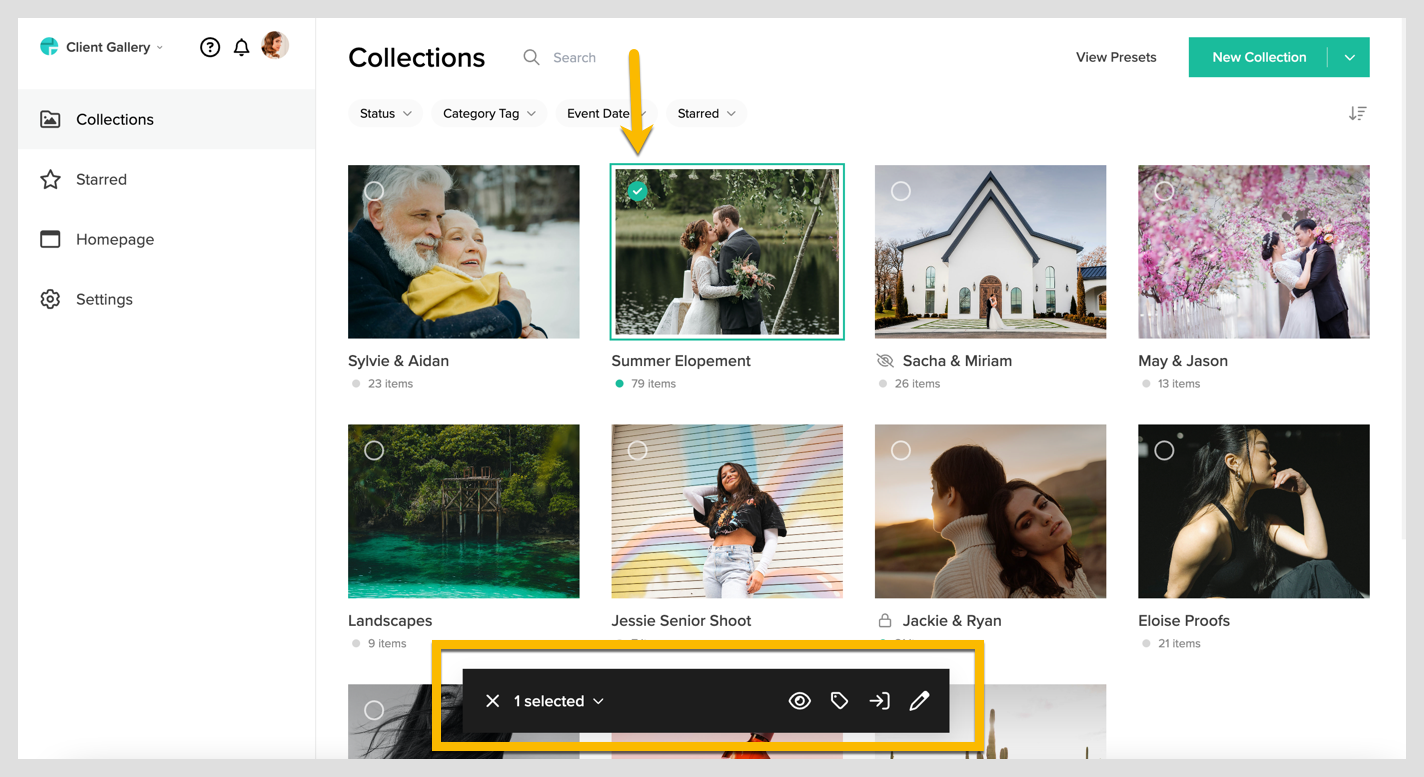Open the Sylvie & Aidan thumbnail
This screenshot has height=777, width=1424.
tap(464, 252)
